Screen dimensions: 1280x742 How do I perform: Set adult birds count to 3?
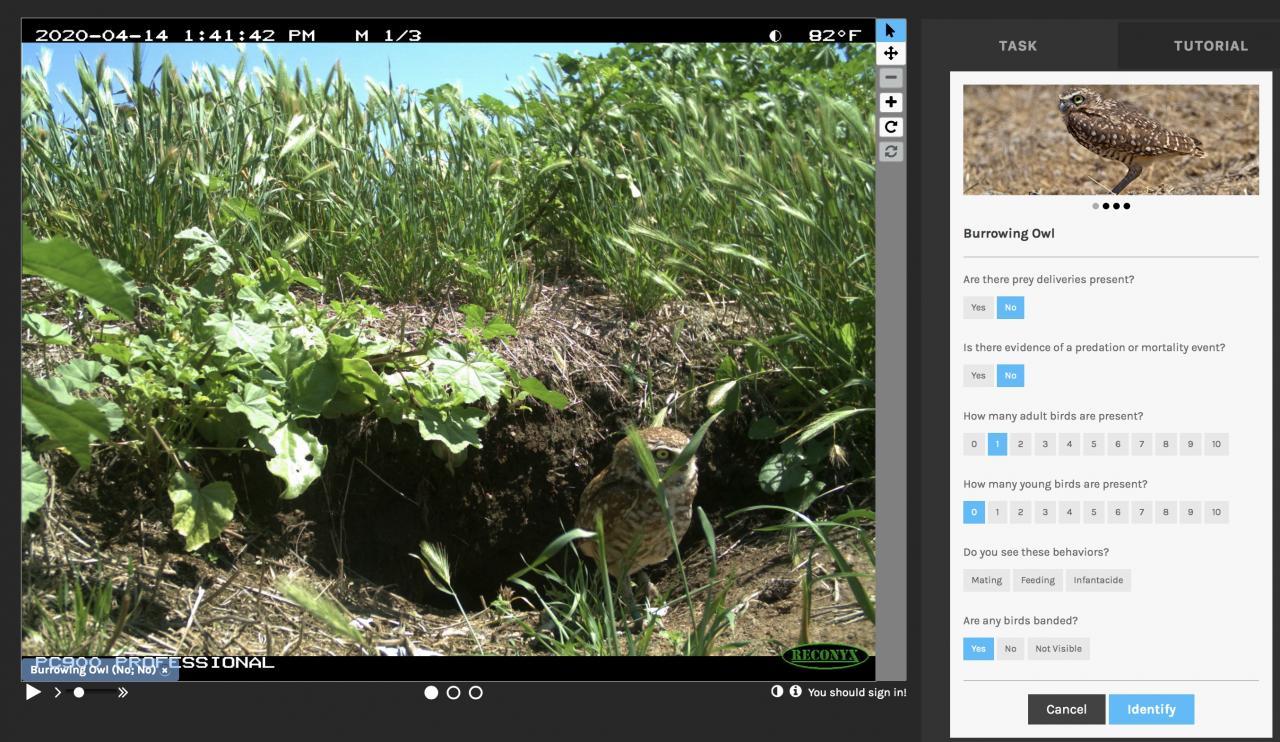[1045, 444]
